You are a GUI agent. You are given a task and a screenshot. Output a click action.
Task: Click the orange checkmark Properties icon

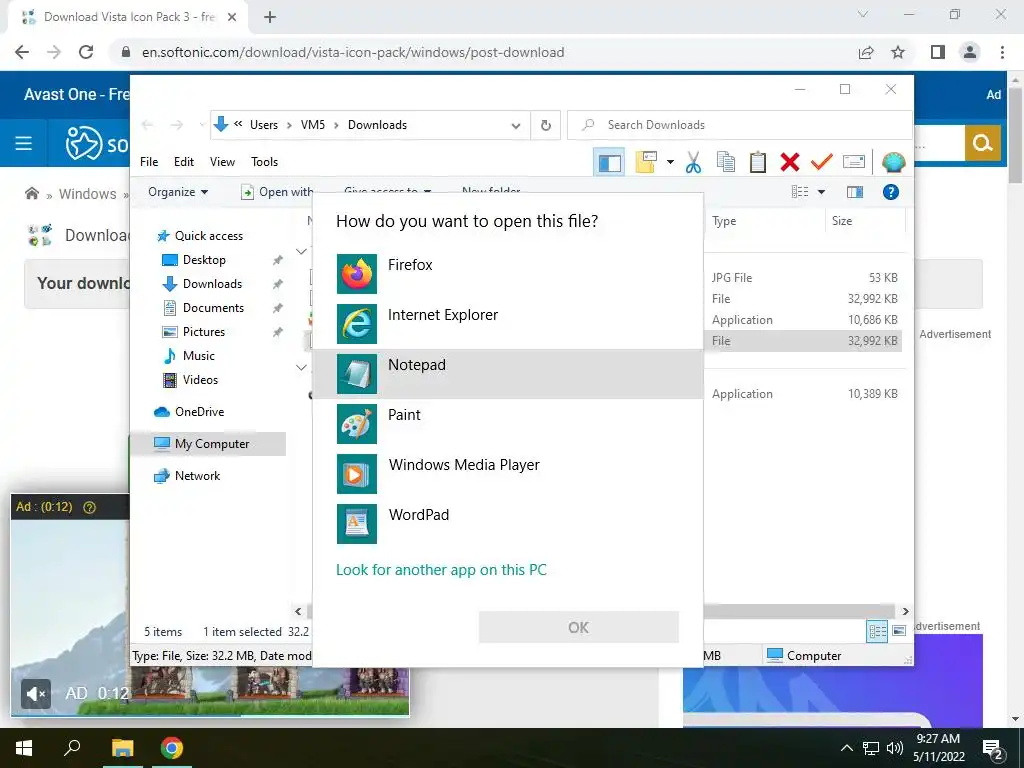pos(822,161)
